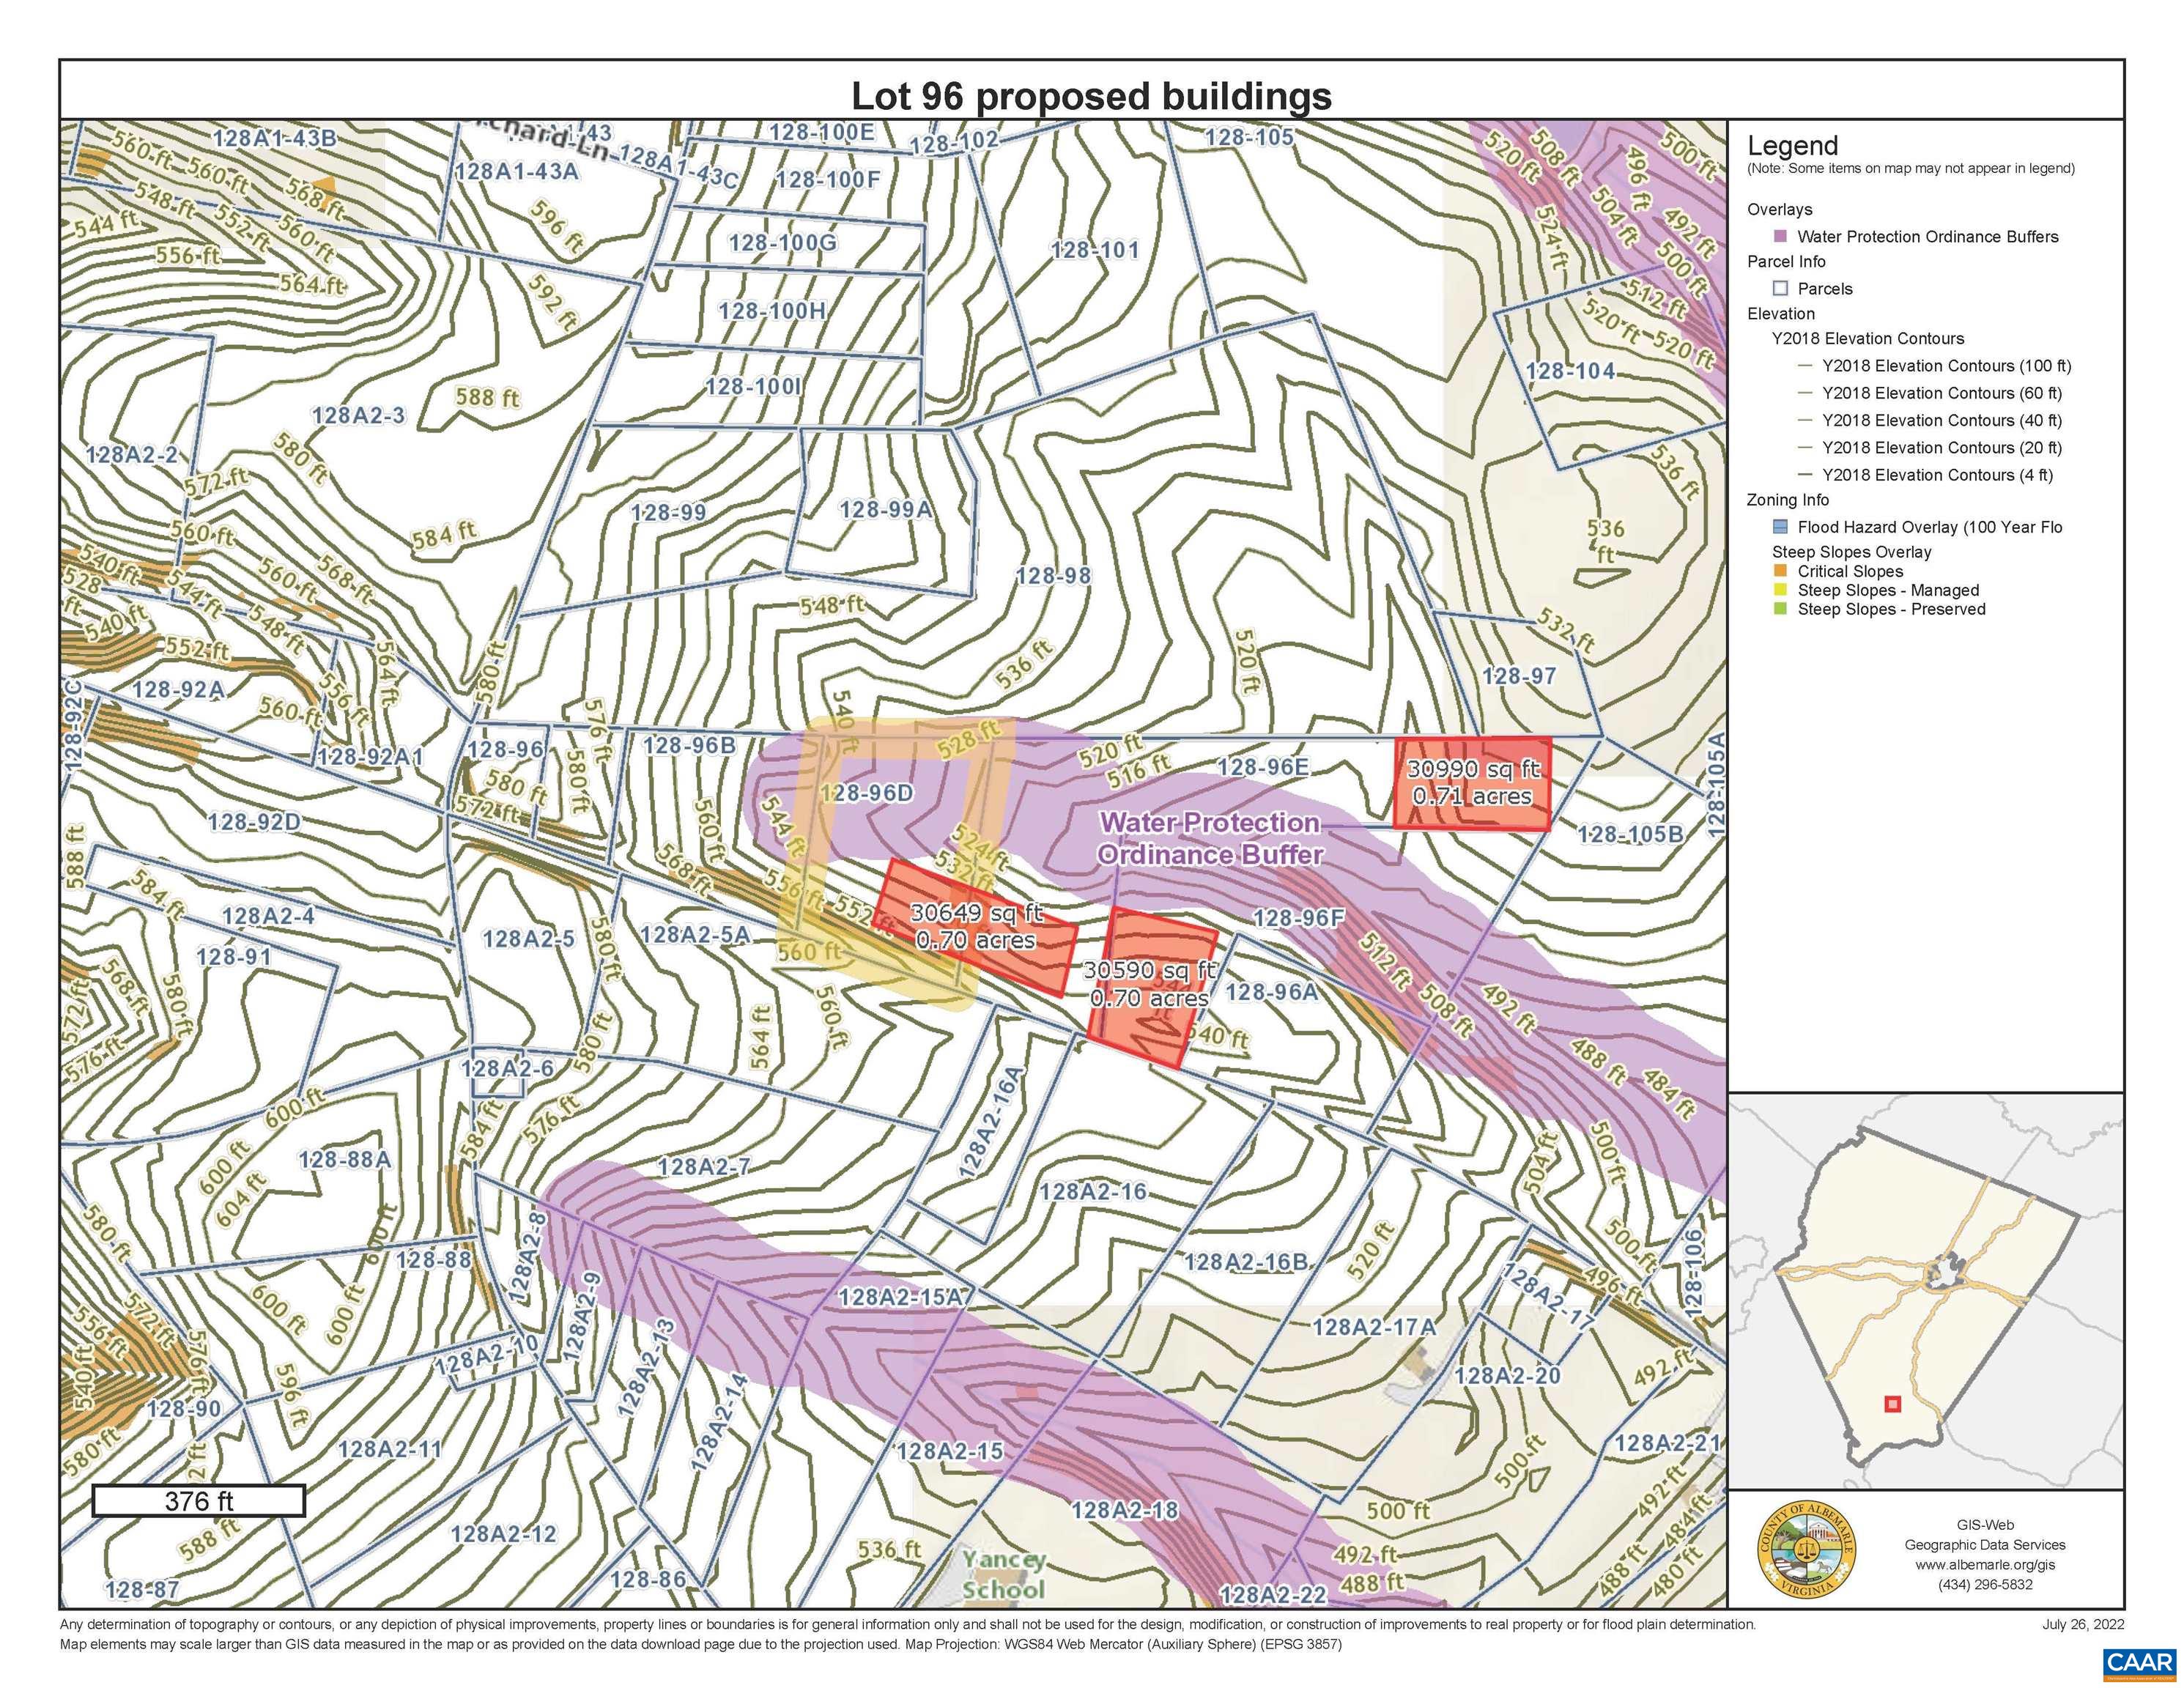Screen dimensions: 2184x1688
Task: Click the (434) 296-5832 phone number
Action: tap(1985, 1585)
